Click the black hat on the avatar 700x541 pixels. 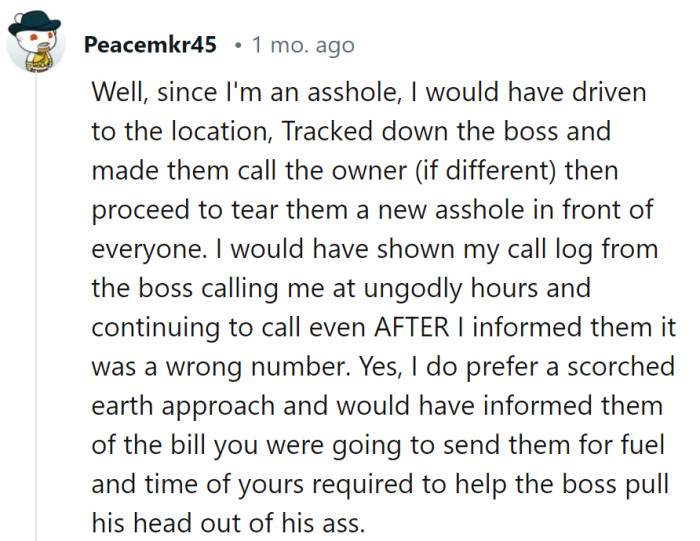tap(34, 23)
